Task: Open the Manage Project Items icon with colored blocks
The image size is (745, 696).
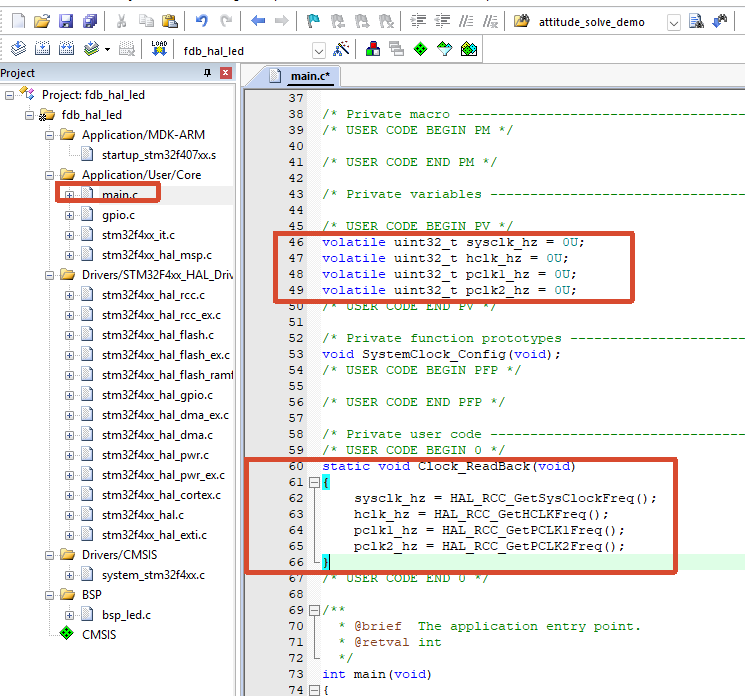Action: pyautogui.click(x=373, y=48)
